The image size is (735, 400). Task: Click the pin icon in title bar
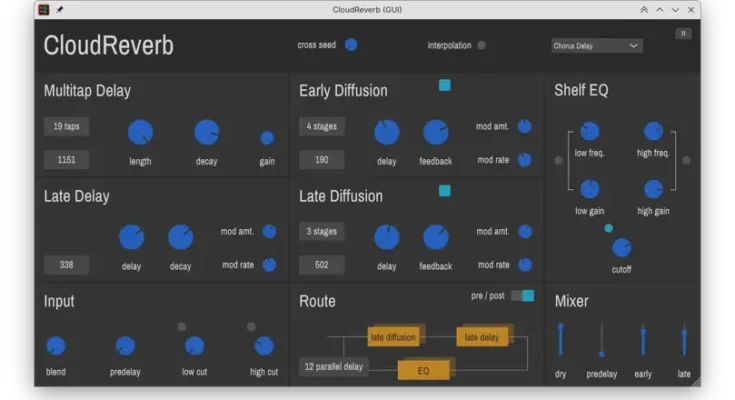[x=60, y=9]
